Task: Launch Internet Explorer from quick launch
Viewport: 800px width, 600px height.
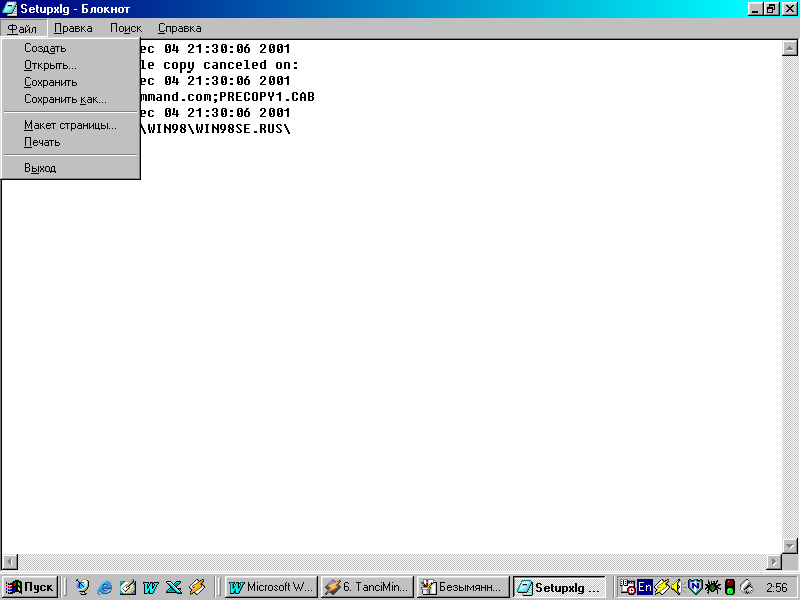Action: click(x=105, y=587)
